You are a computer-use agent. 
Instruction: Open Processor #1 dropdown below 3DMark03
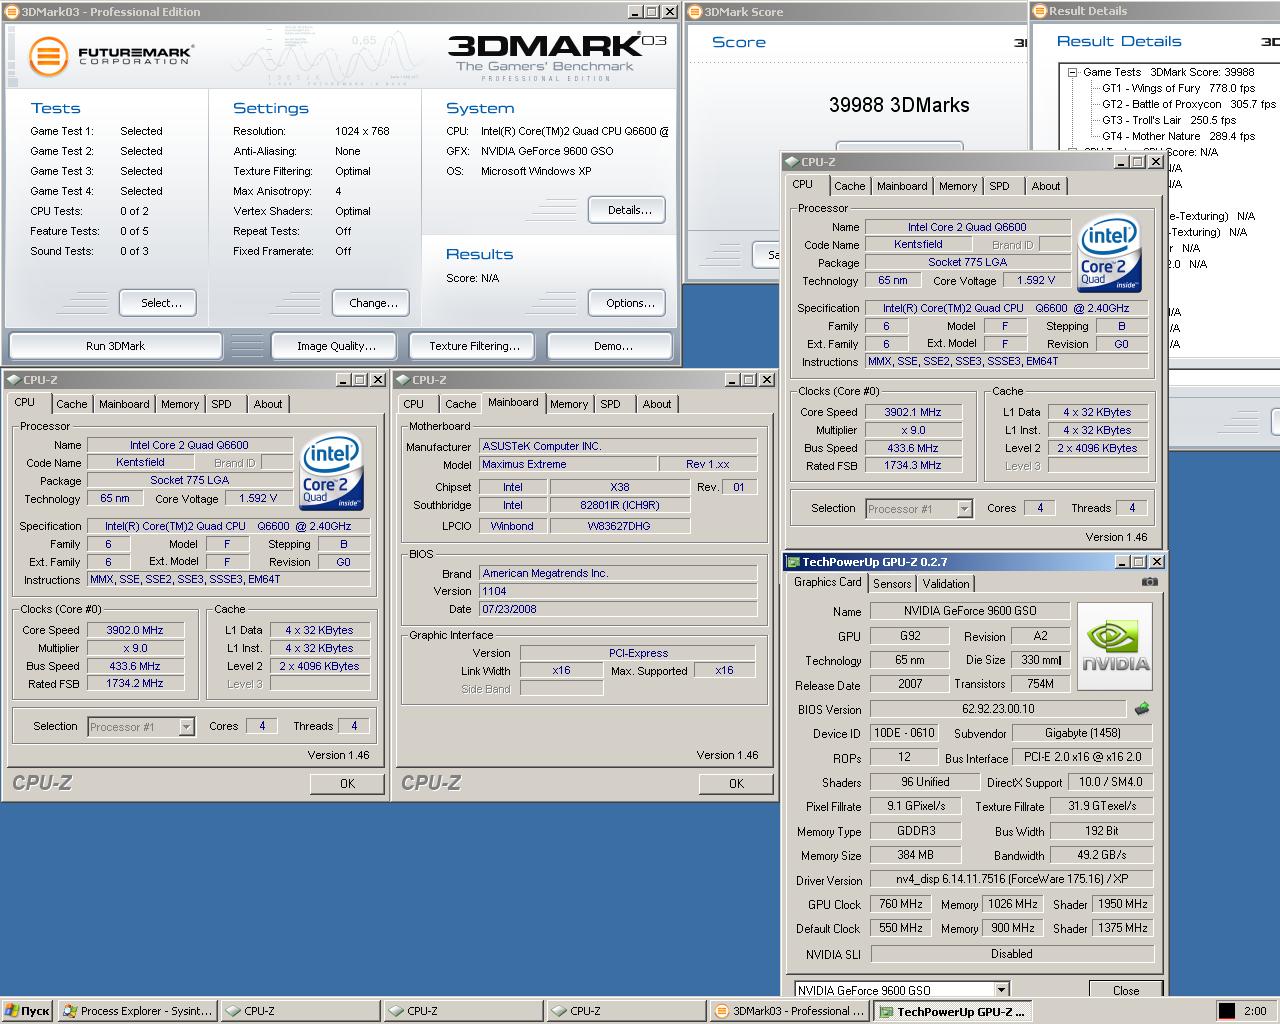186,727
